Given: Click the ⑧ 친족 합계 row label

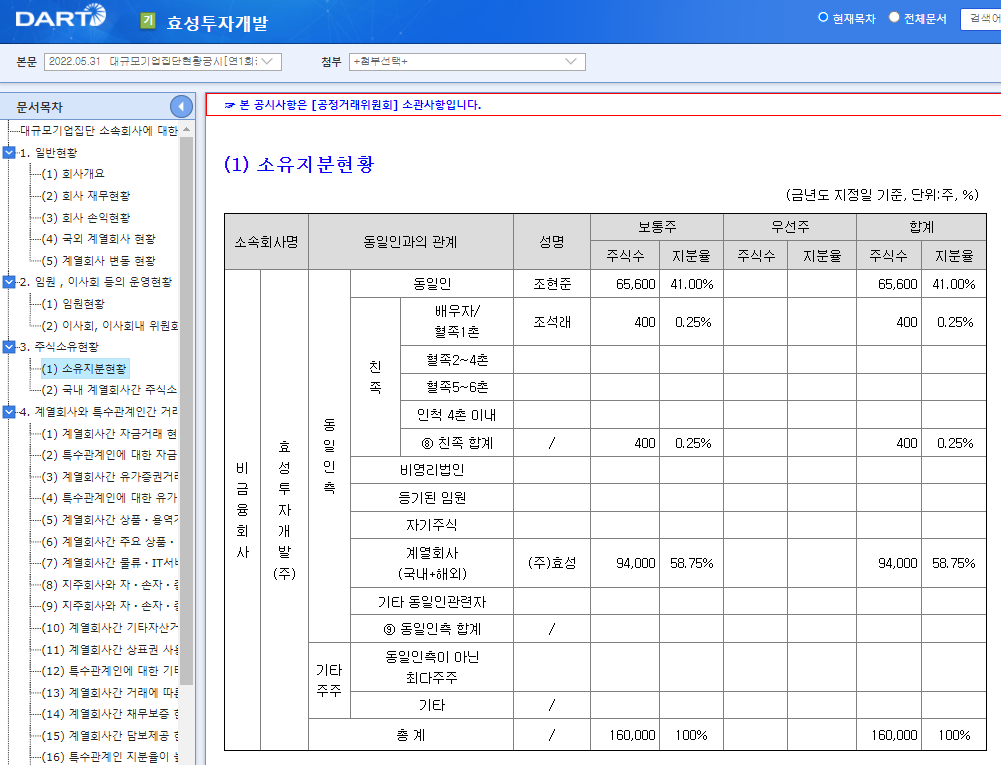Looking at the screenshot, I should (x=457, y=443).
